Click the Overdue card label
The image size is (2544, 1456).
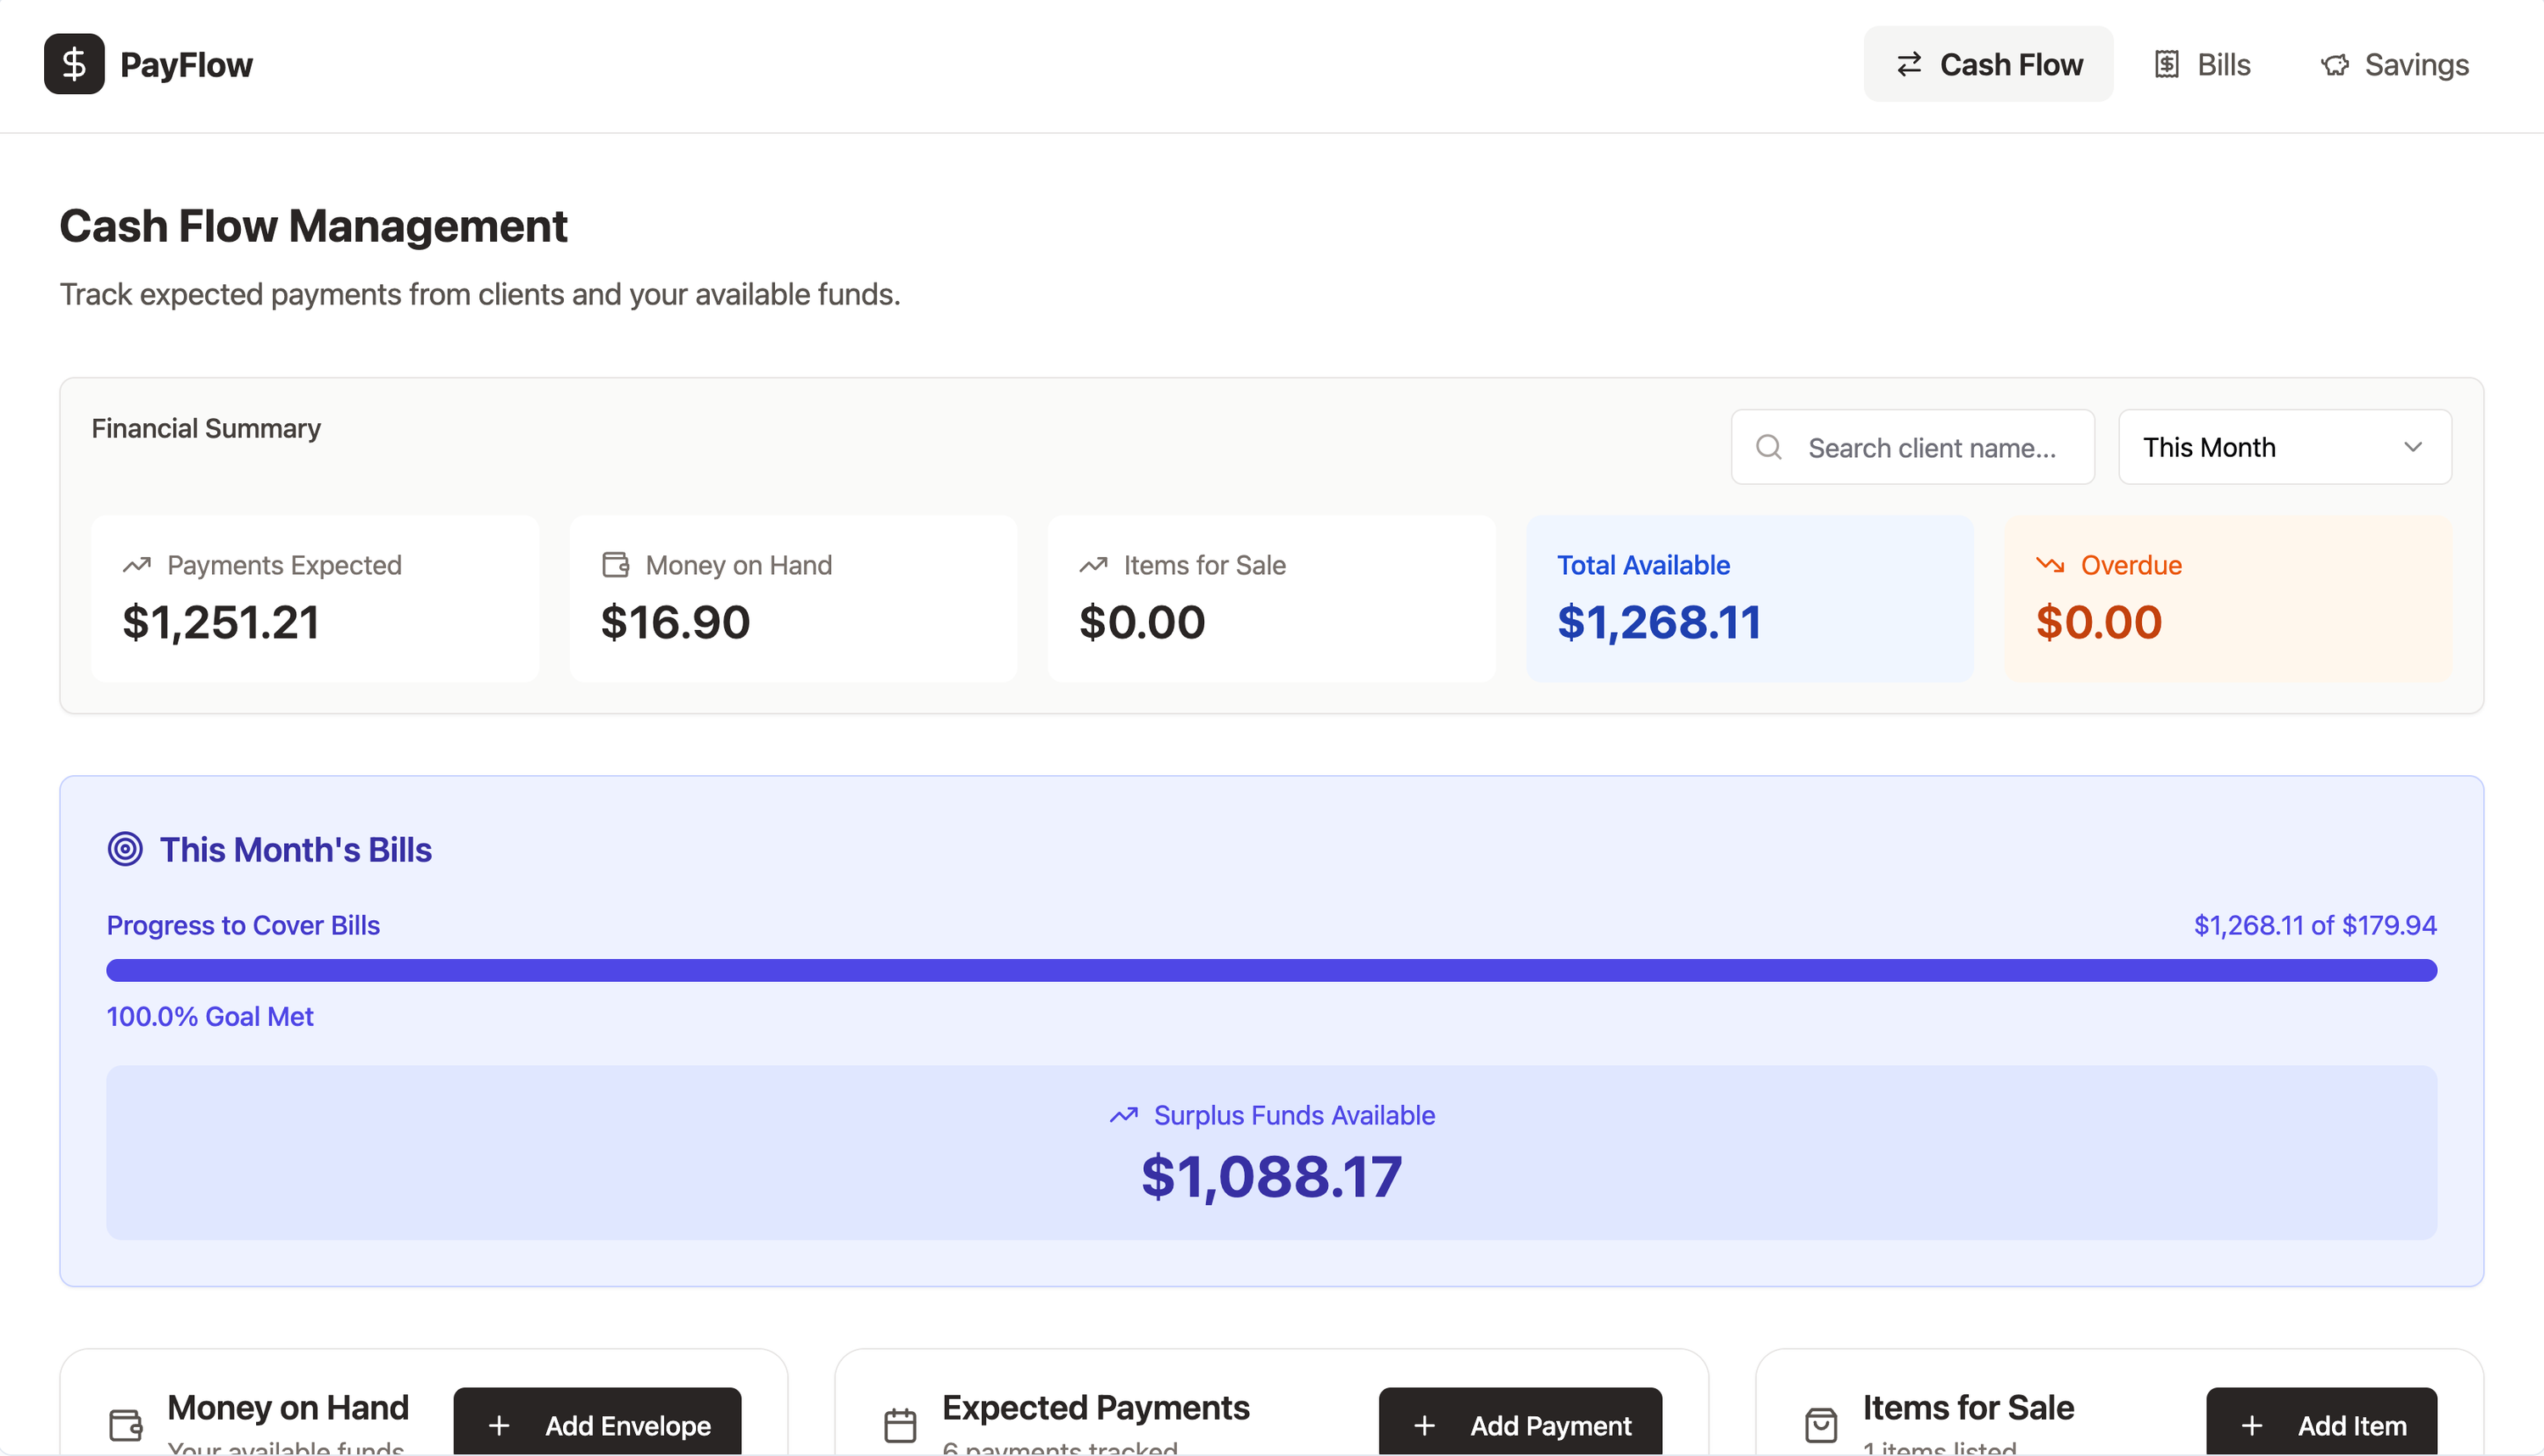[x=2131, y=565]
